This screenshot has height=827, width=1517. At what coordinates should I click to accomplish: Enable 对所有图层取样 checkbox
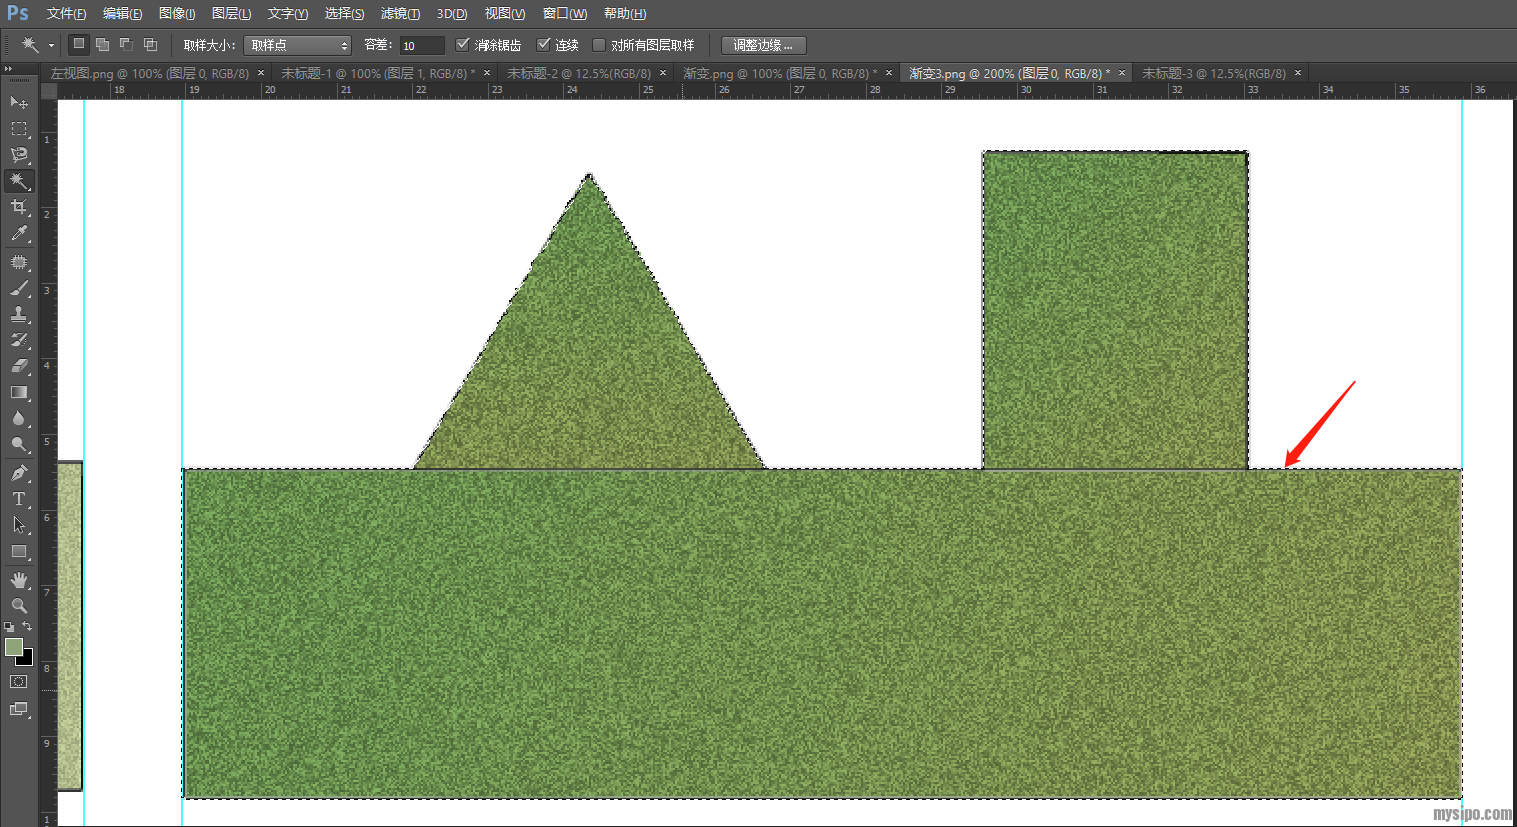coord(599,45)
